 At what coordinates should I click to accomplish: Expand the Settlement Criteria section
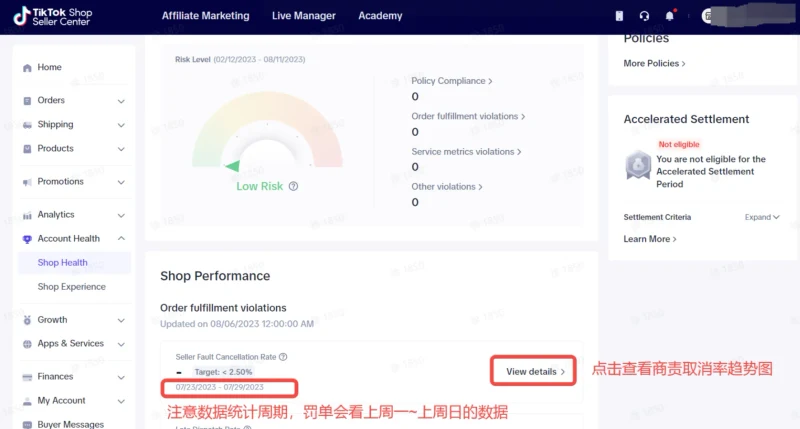(762, 217)
